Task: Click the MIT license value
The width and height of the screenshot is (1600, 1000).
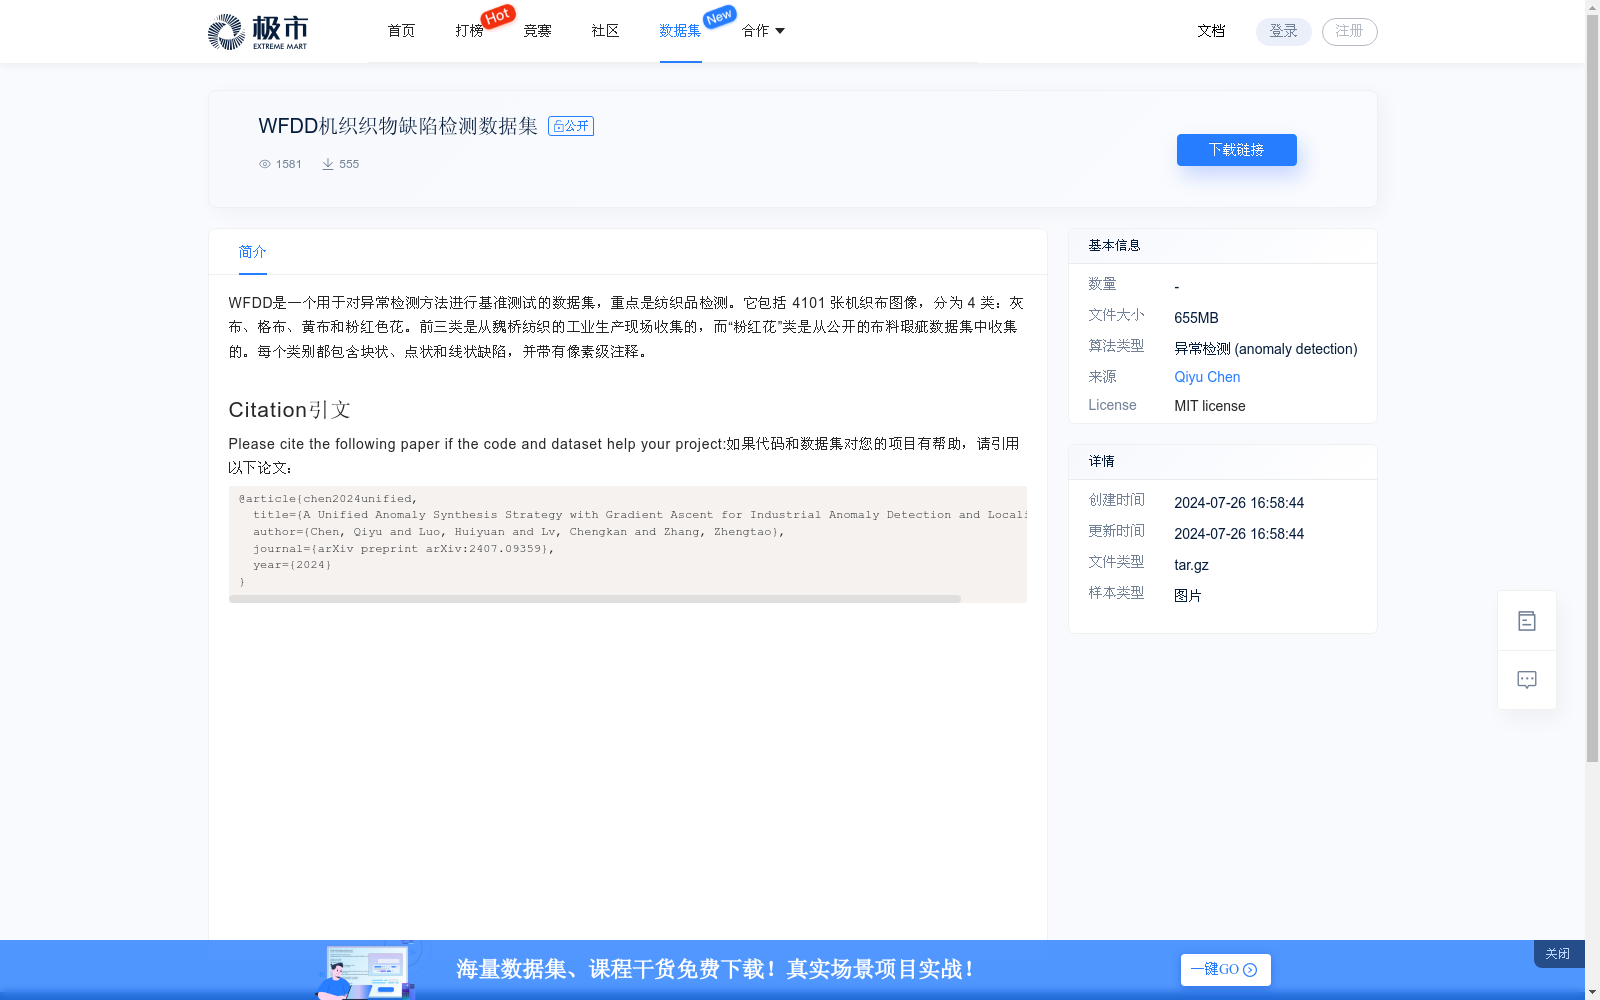Action: click(x=1210, y=406)
